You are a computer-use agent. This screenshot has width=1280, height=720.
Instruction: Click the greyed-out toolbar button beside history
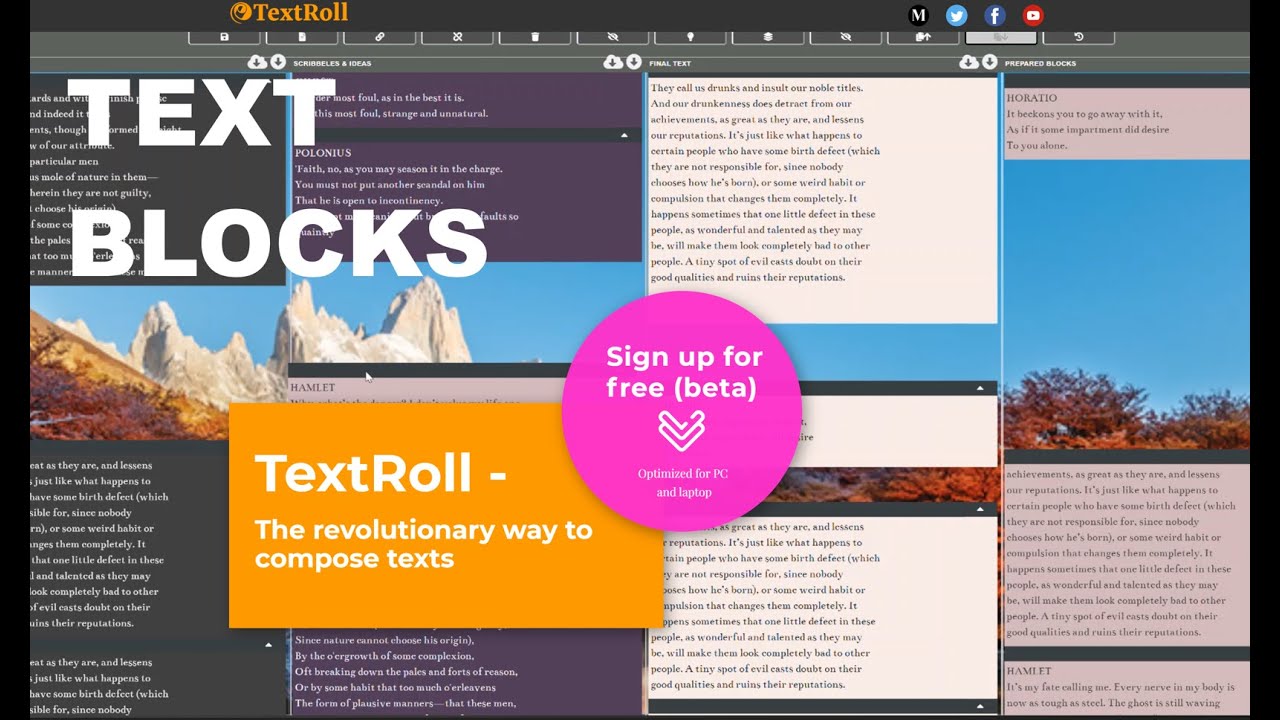pyautogui.click(x=1001, y=37)
